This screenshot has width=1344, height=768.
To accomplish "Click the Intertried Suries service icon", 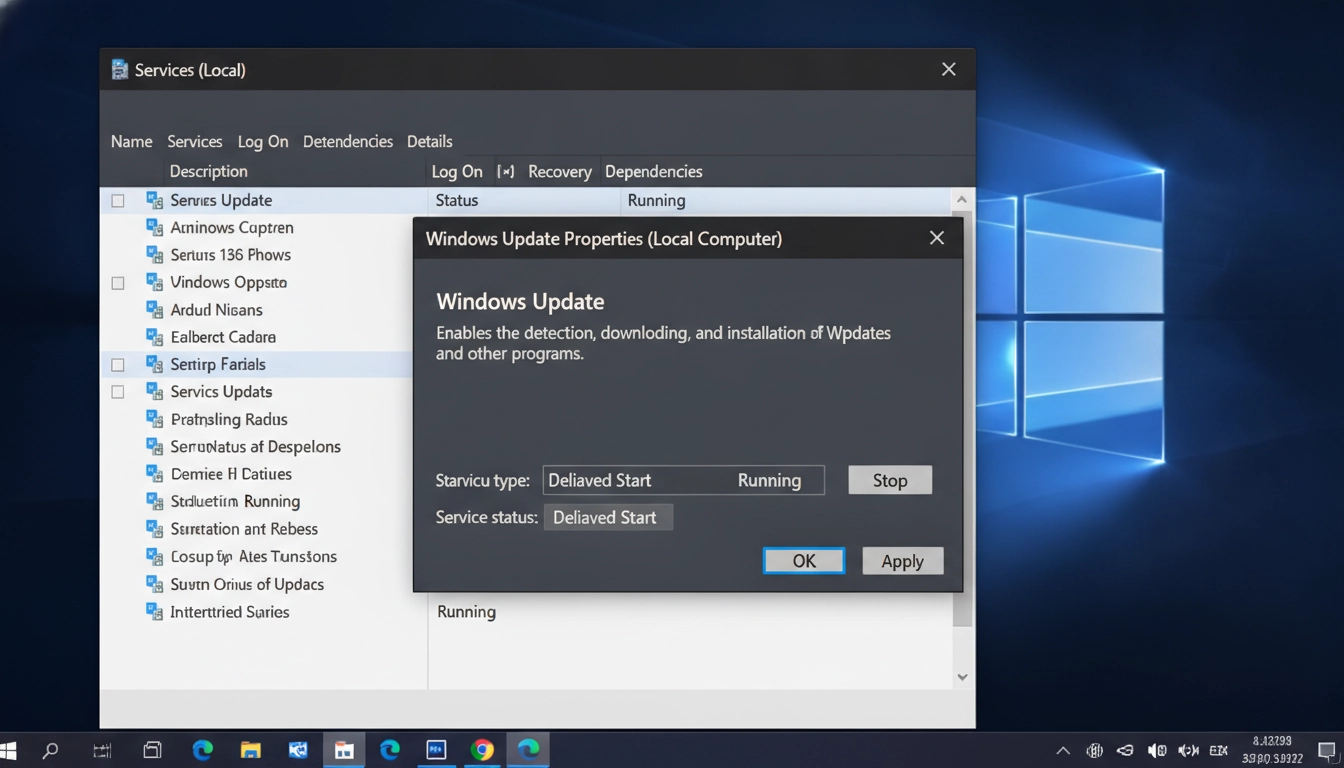I will tap(154, 611).
